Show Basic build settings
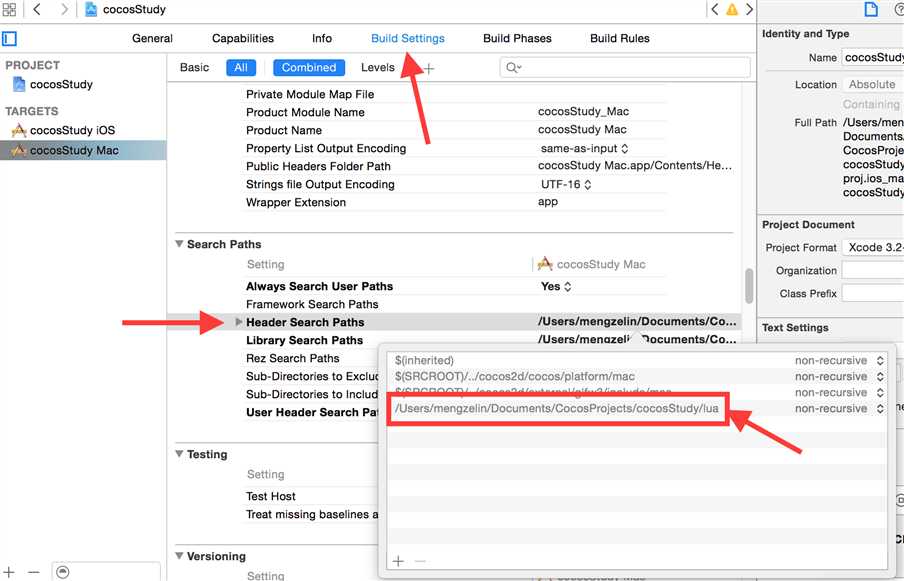 pyautogui.click(x=194, y=67)
